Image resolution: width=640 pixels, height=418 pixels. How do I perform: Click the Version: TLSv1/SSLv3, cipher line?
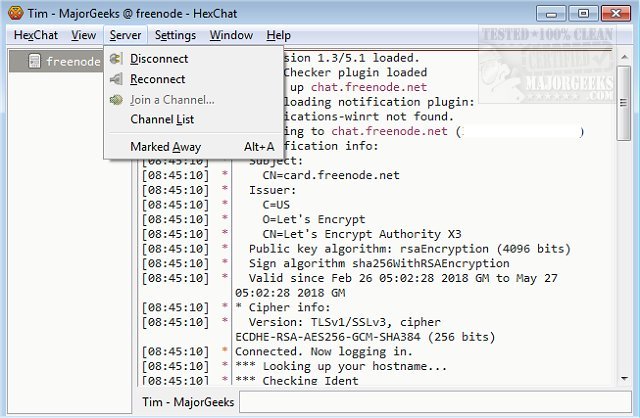tap(344, 322)
